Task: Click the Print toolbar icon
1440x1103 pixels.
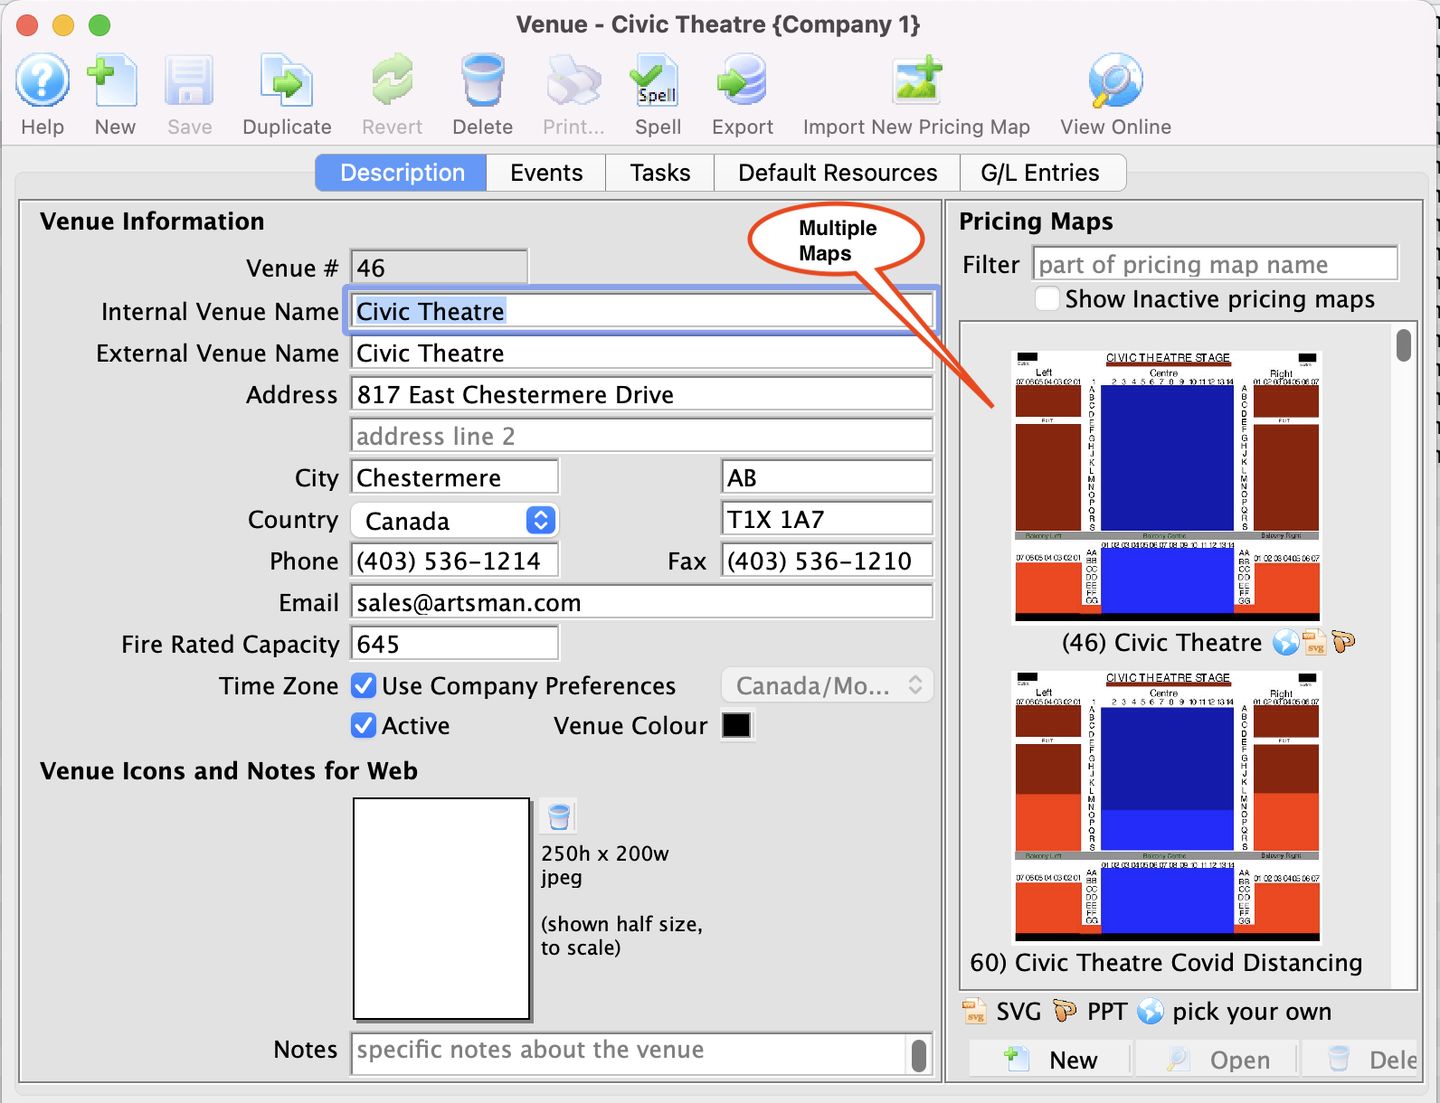Action: point(573,81)
